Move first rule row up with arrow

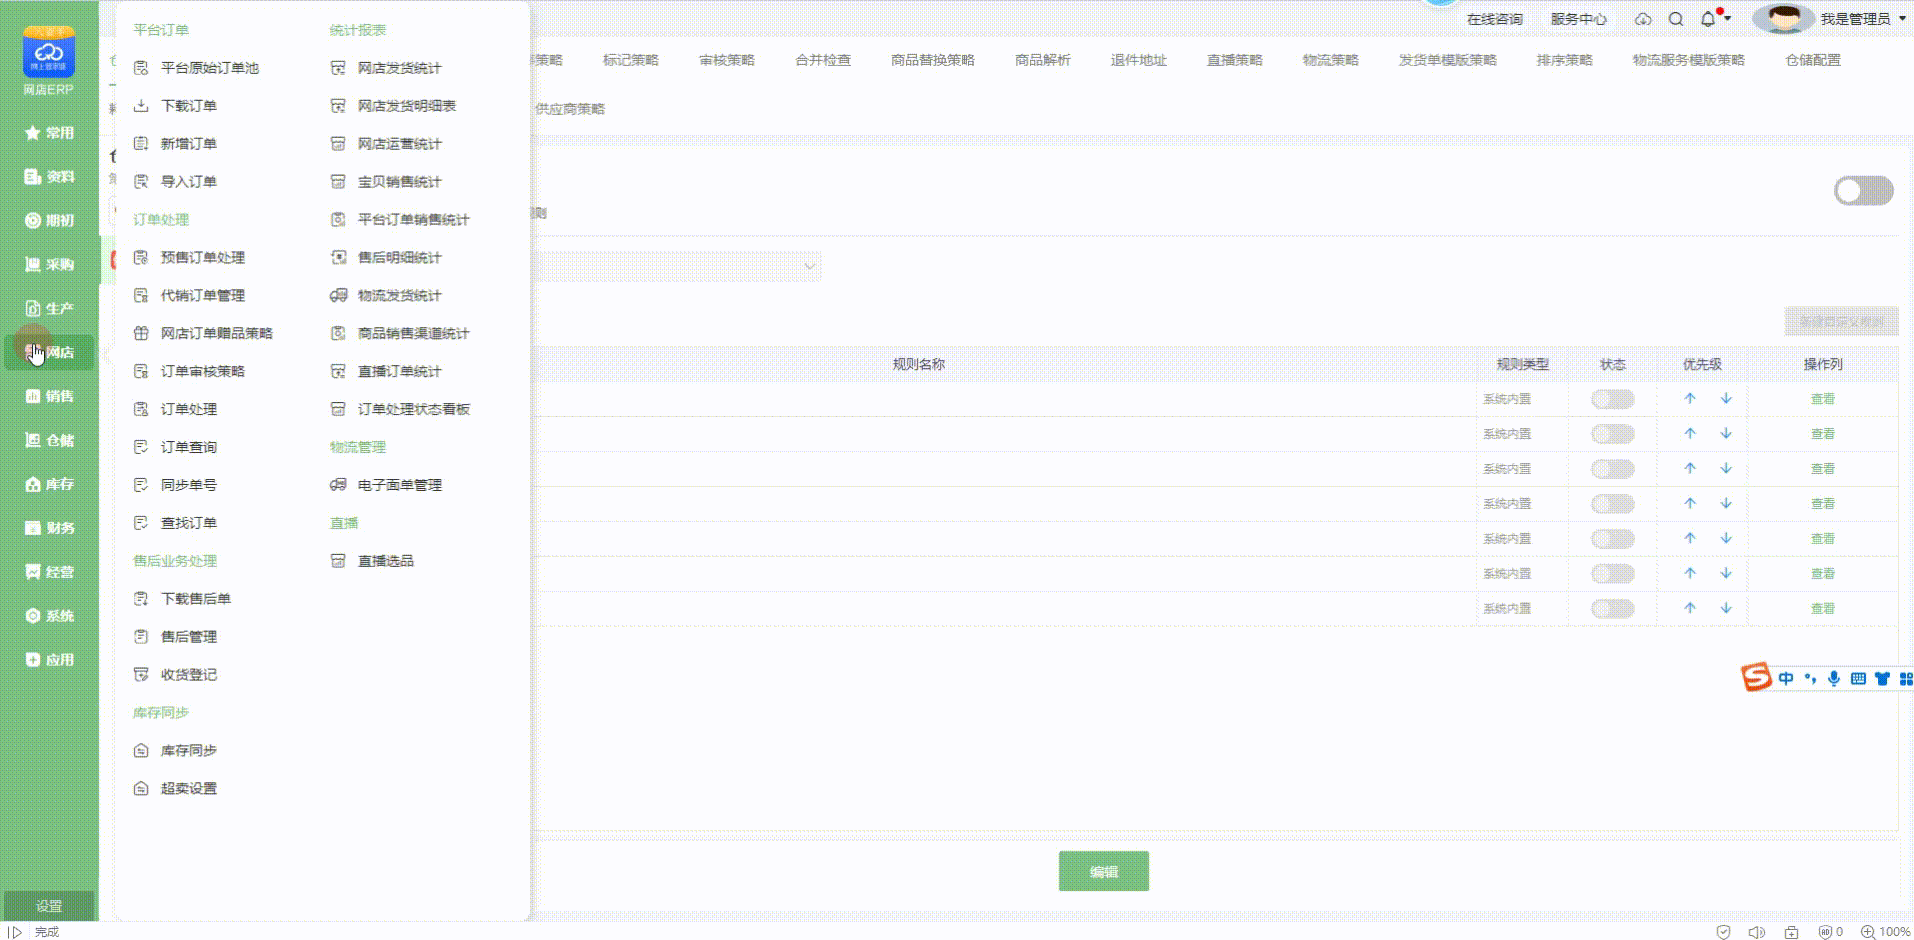pyautogui.click(x=1690, y=398)
